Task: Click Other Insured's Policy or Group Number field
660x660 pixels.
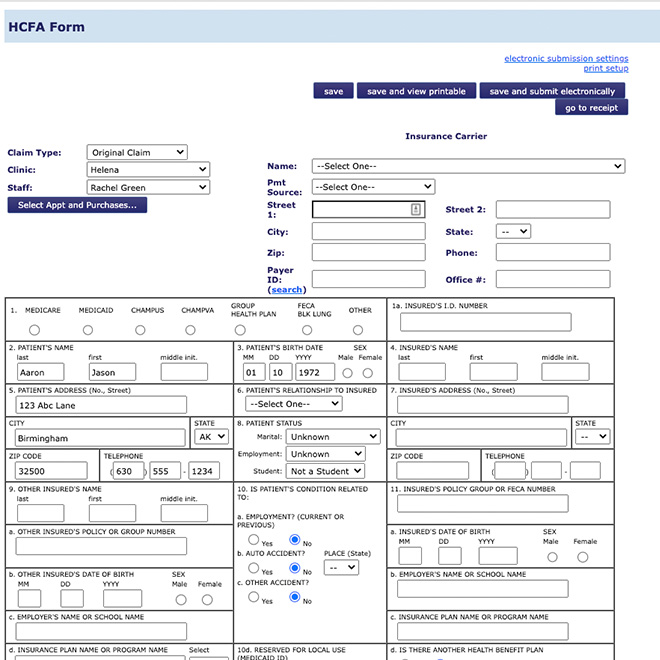Action: (x=101, y=546)
